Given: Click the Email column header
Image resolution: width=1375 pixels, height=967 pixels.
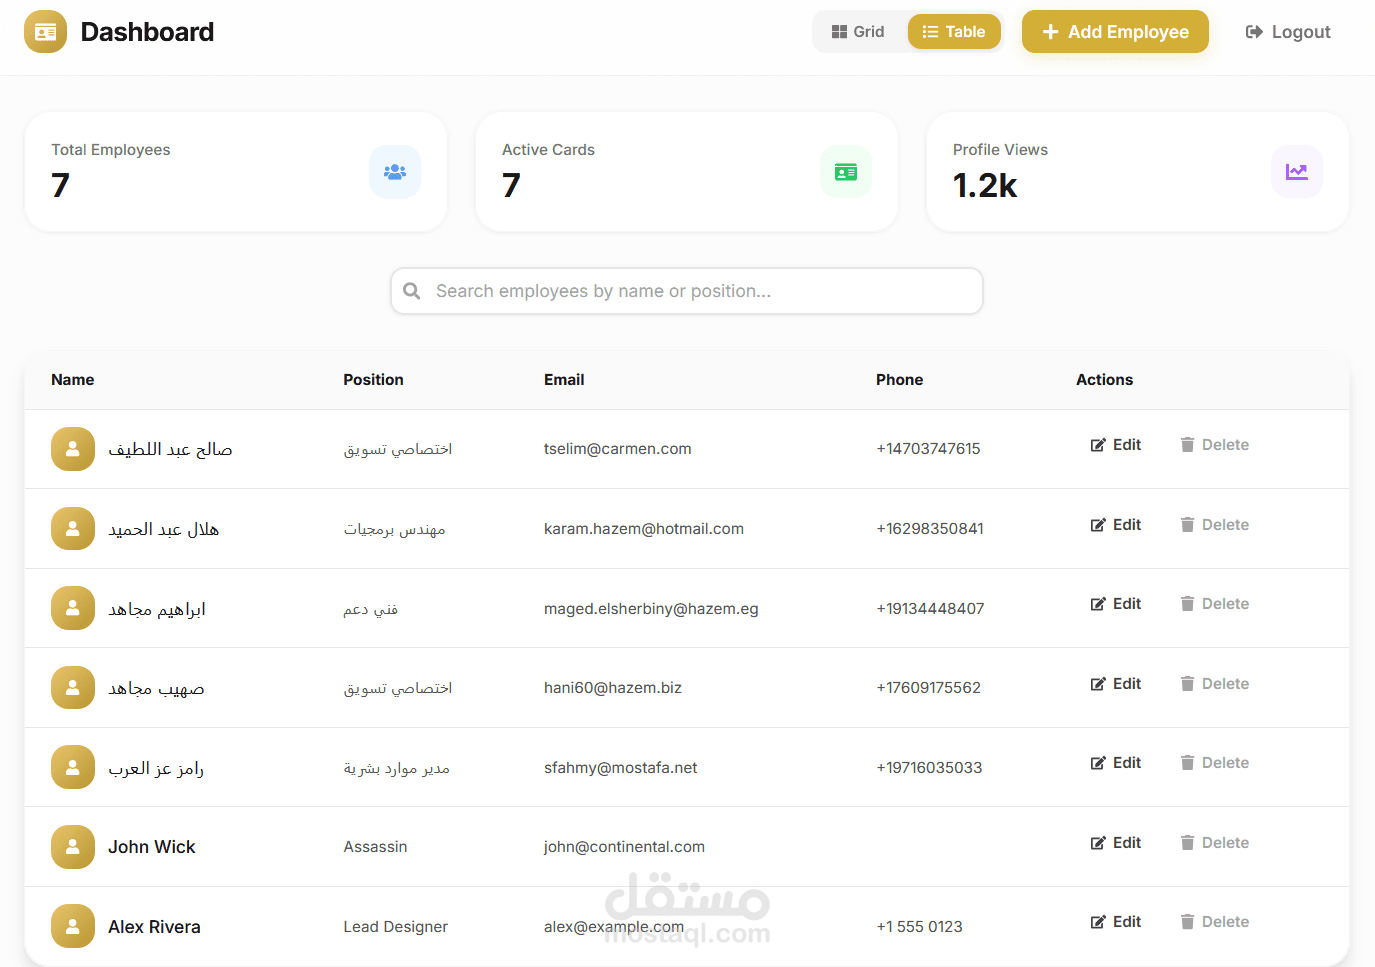Looking at the screenshot, I should pos(564,380).
